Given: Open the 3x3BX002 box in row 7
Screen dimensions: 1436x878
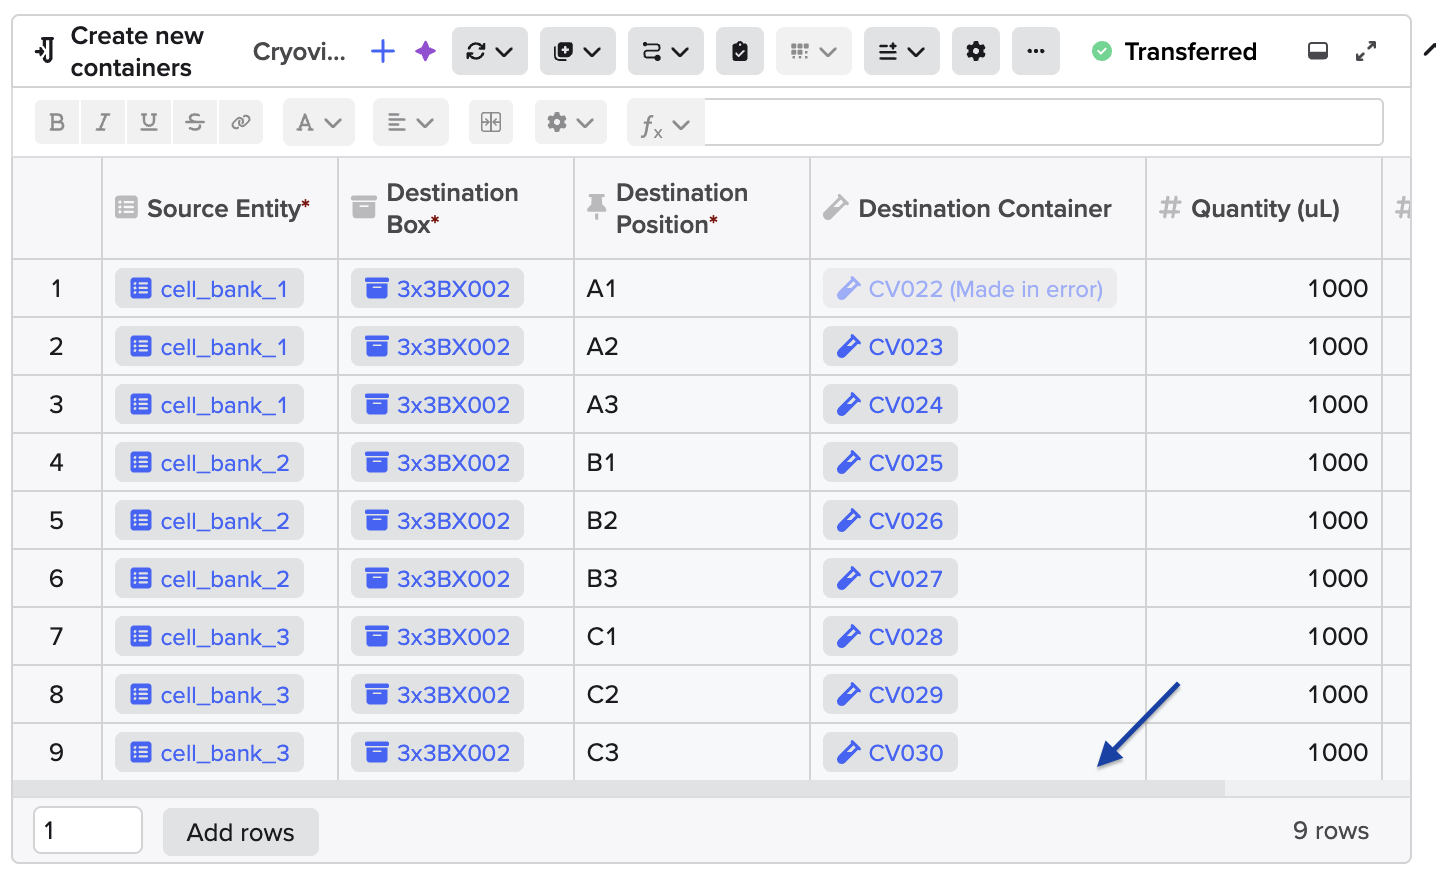Looking at the screenshot, I should (x=437, y=637).
